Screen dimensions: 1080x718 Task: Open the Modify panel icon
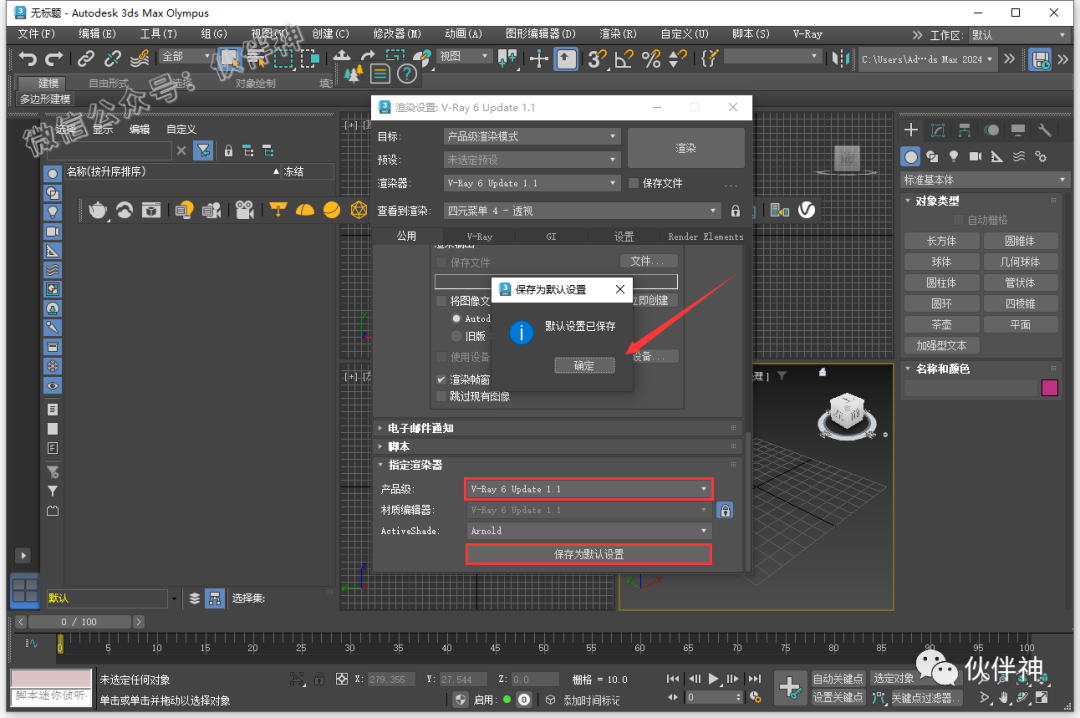pyautogui.click(x=937, y=130)
